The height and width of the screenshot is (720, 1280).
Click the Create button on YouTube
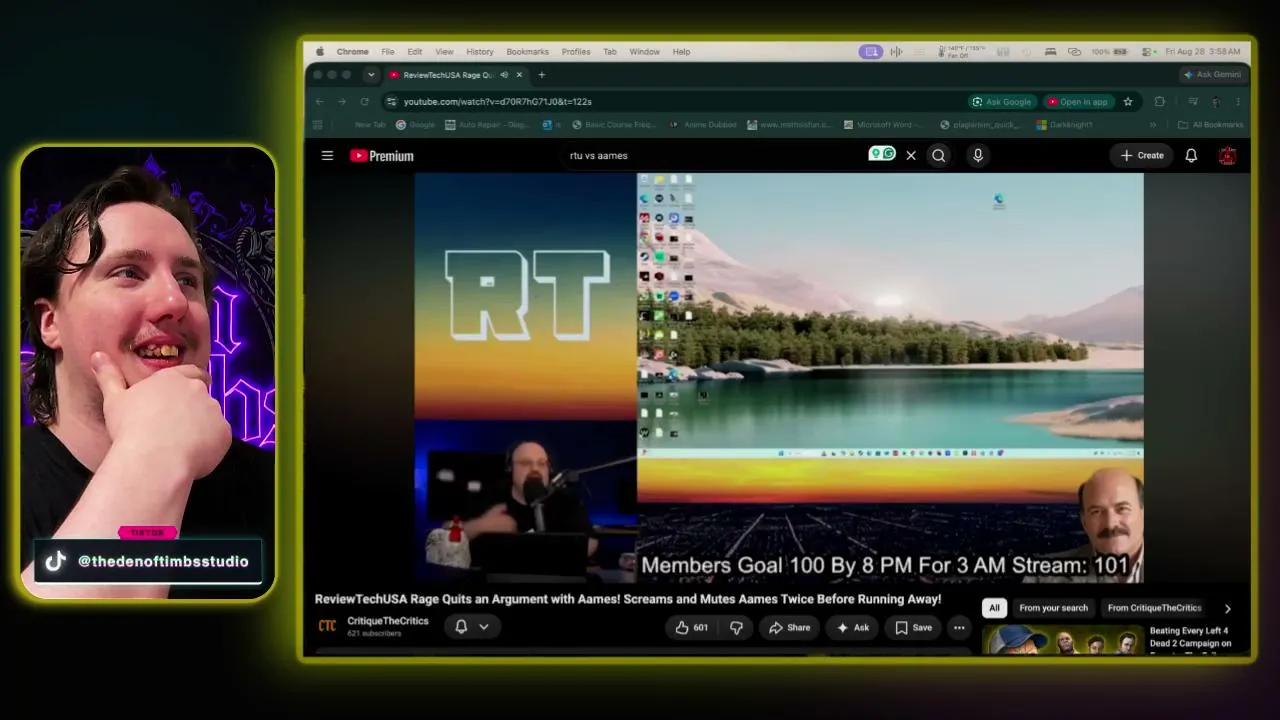coord(1142,155)
